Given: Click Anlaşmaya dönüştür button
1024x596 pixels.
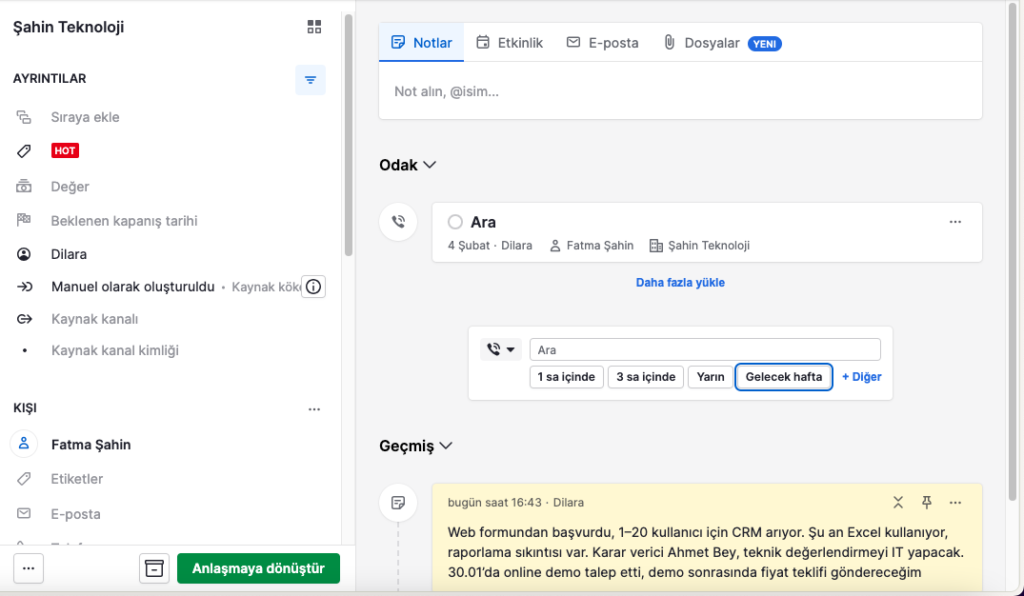Looking at the screenshot, I should click(x=258, y=568).
